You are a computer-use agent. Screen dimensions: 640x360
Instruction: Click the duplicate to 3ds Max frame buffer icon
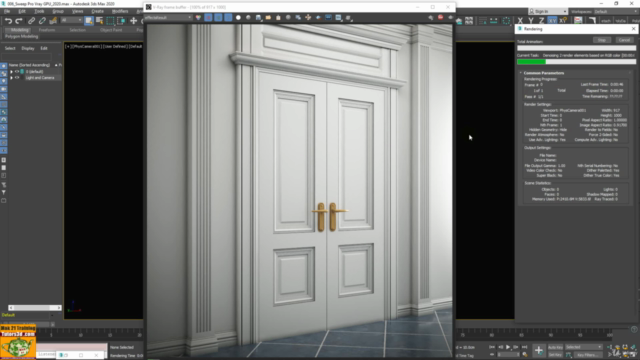(x=298, y=18)
